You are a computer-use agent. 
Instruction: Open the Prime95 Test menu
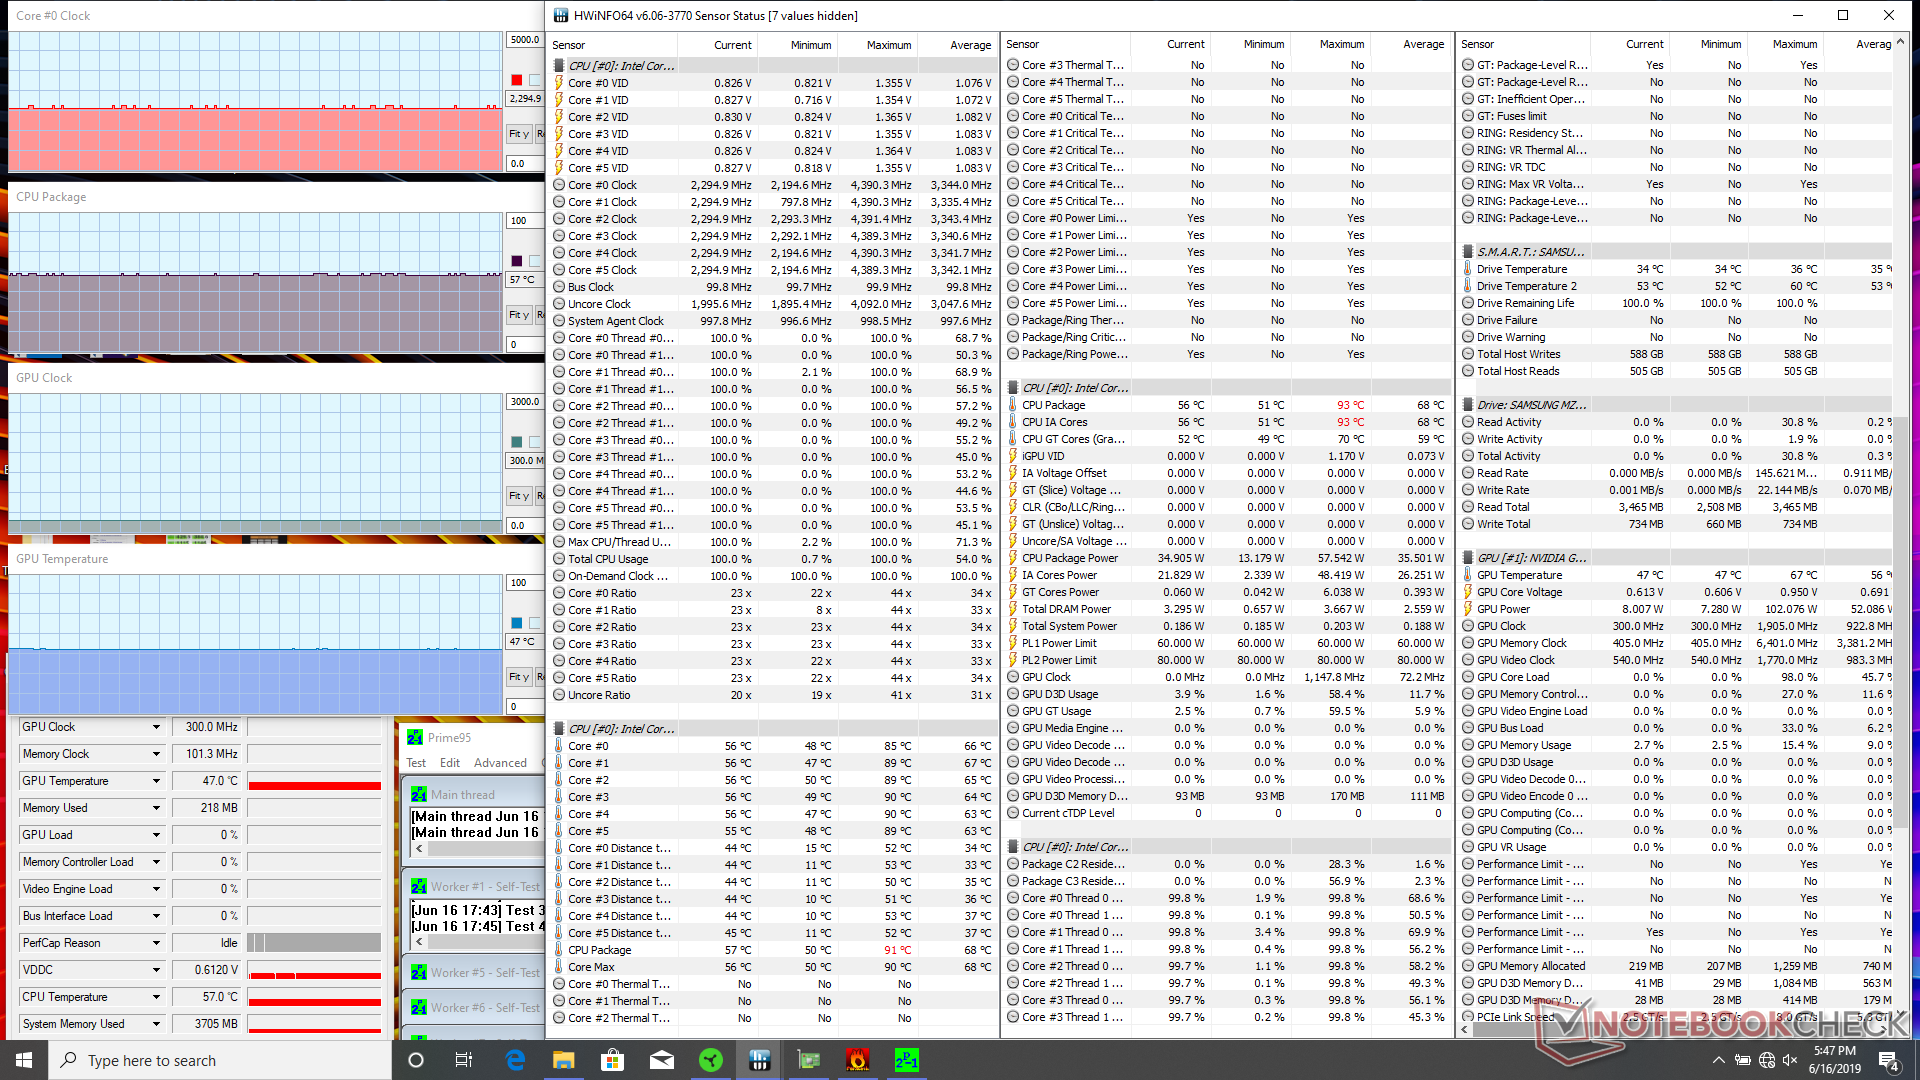[x=416, y=763]
